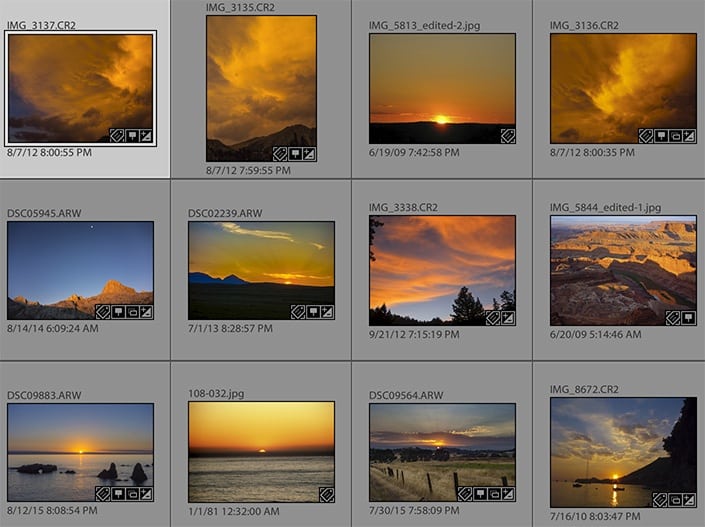Click the keyword tag badge on 108-032.jpg
Screen dimensions: 705x527
coord(326,494)
